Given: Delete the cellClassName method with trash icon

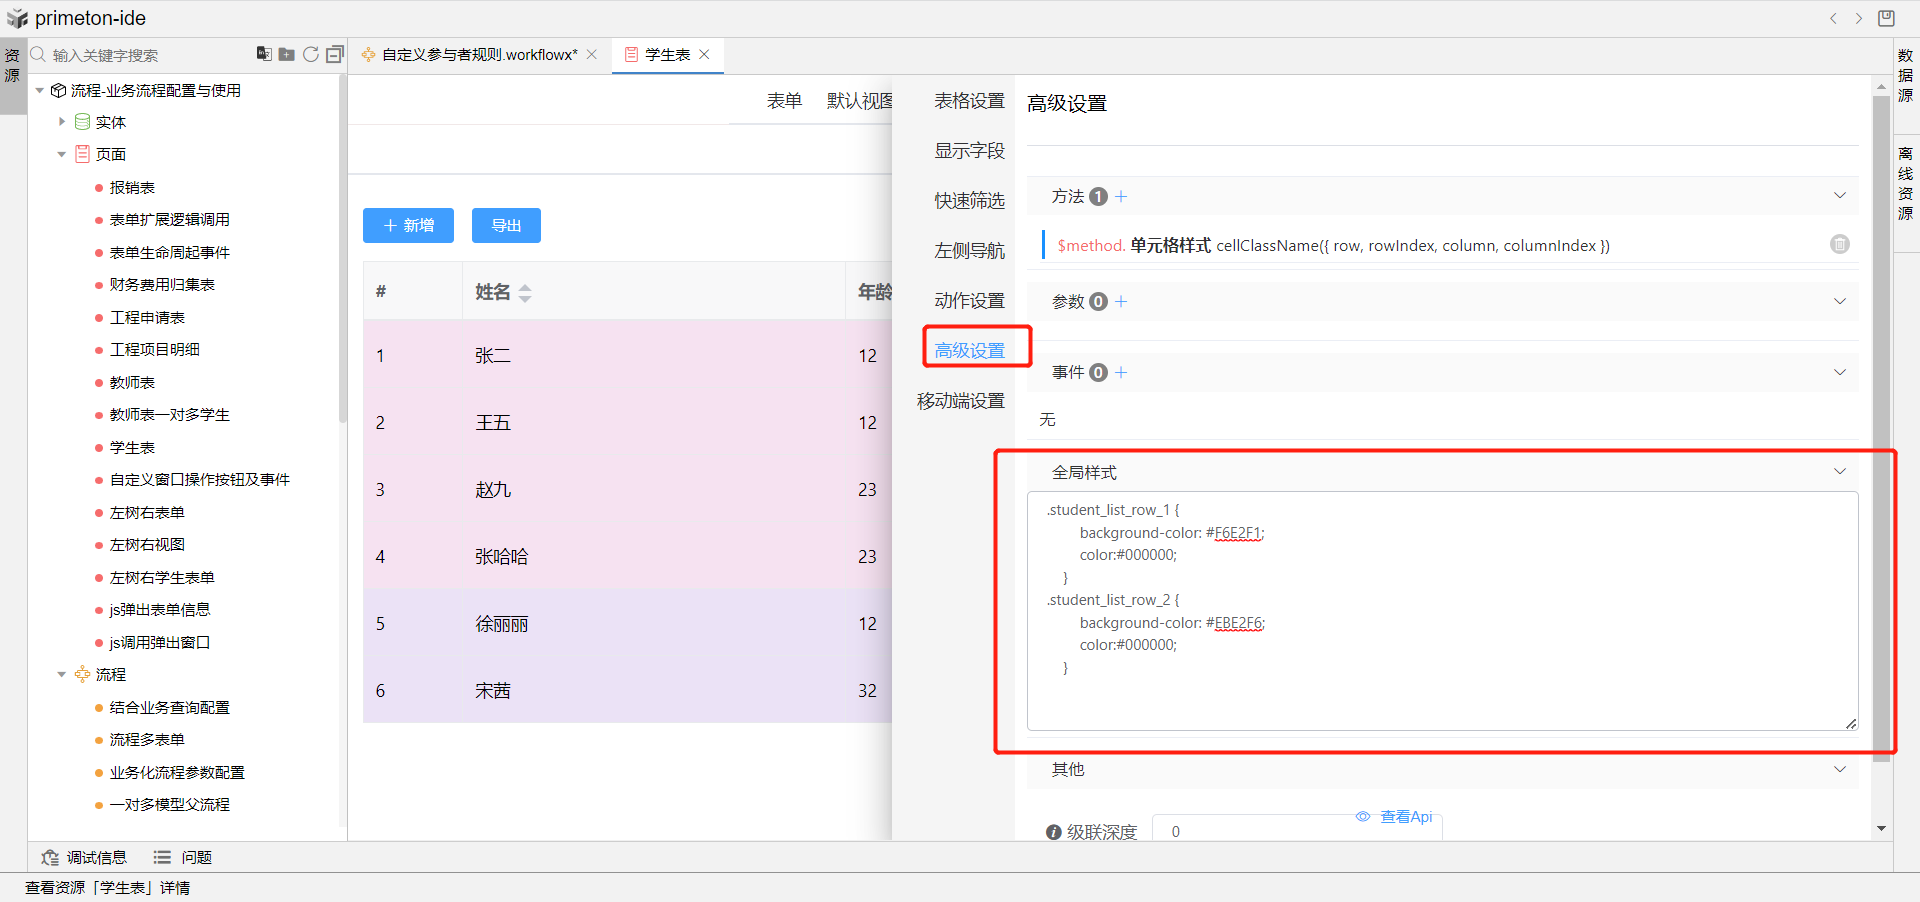Looking at the screenshot, I should (x=1839, y=244).
